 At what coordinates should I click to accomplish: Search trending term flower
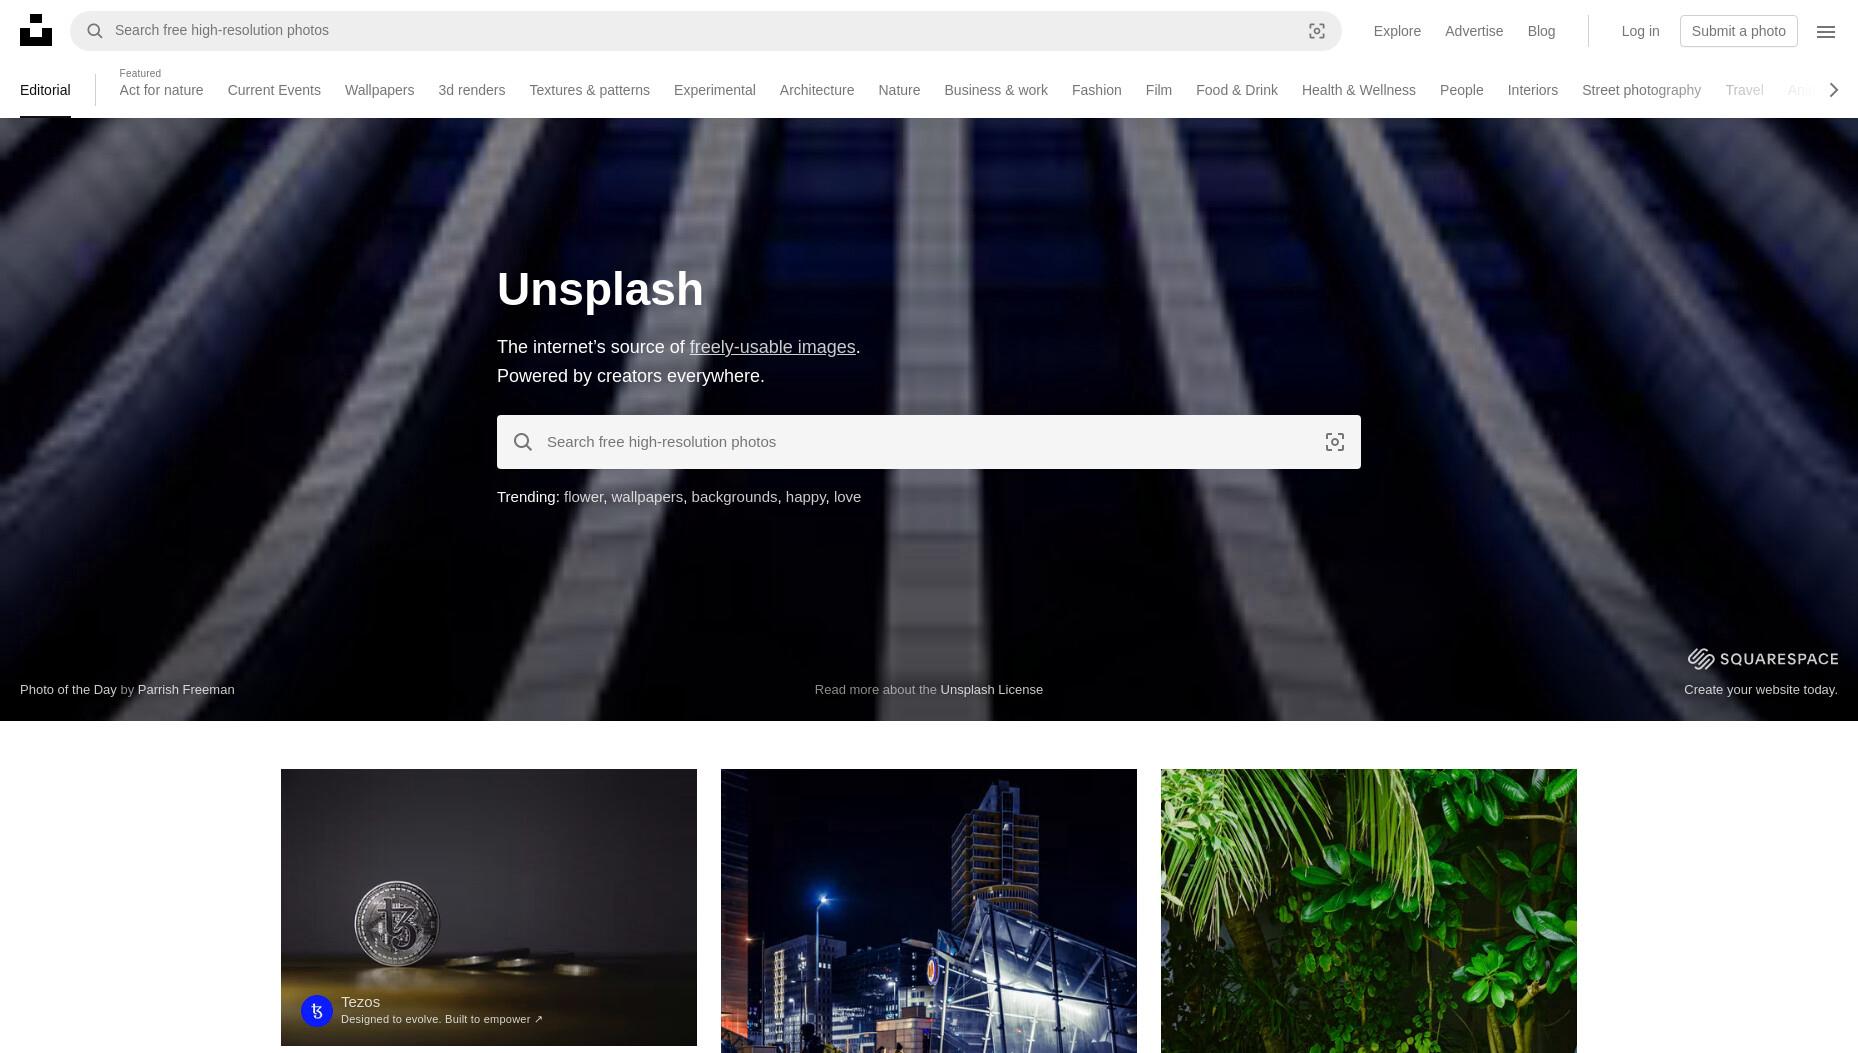(583, 497)
